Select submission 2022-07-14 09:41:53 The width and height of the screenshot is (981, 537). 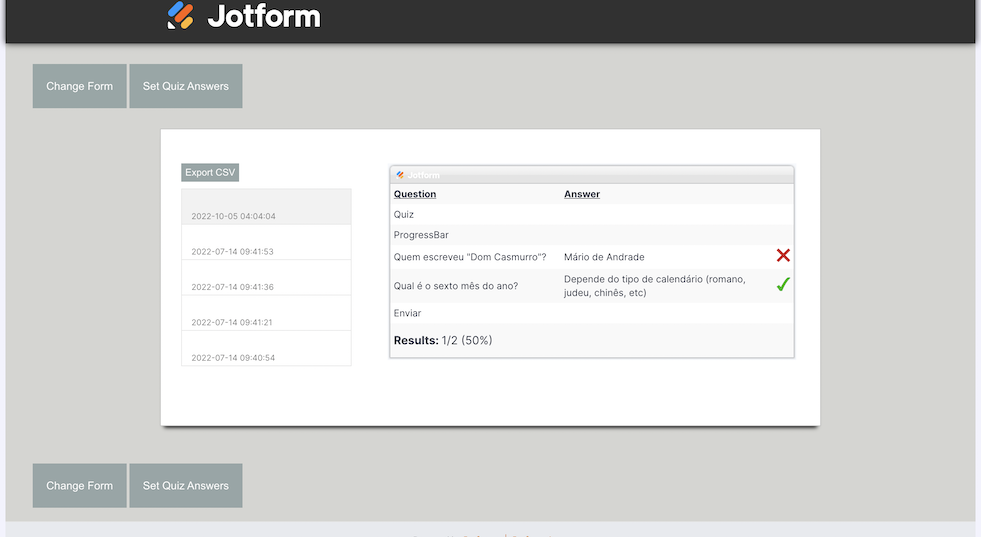267,242
